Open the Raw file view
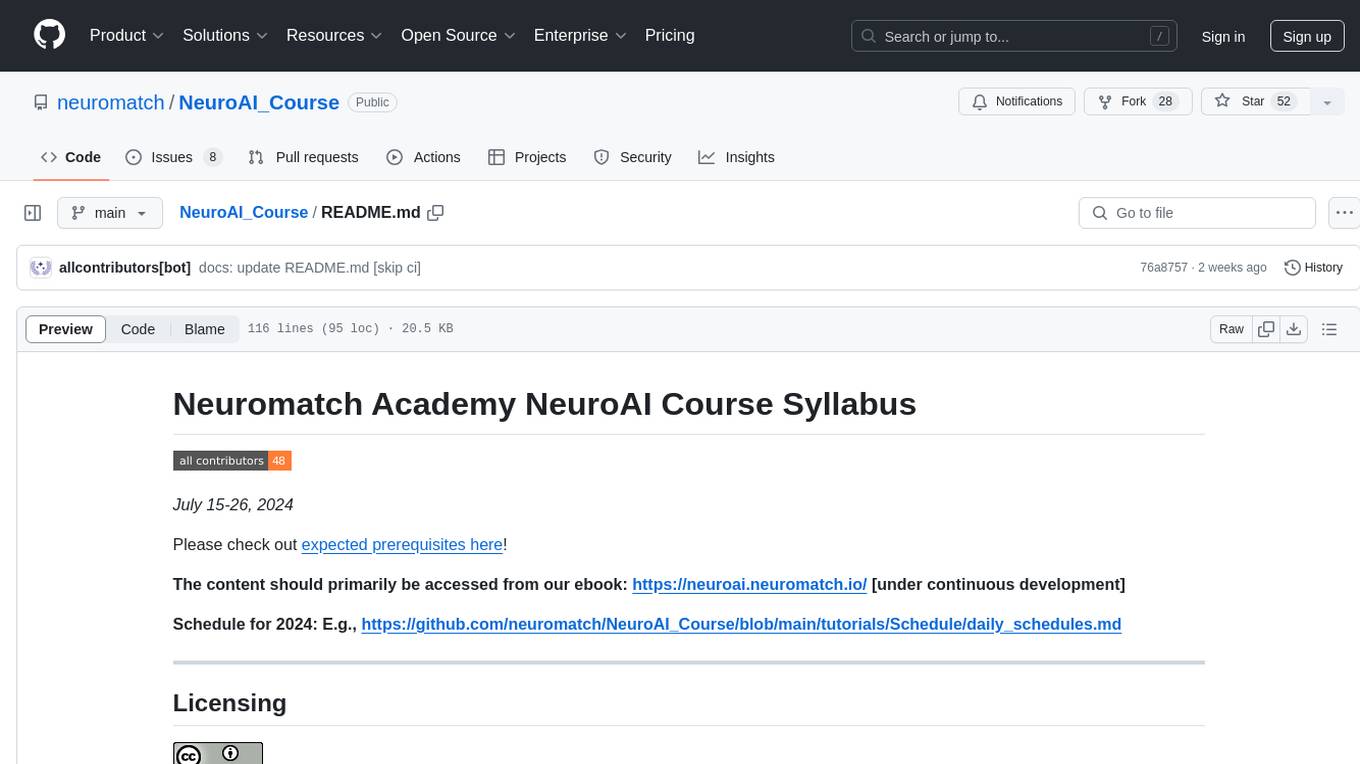Viewport: 1360px width, 764px height. click(x=1232, y=329)
